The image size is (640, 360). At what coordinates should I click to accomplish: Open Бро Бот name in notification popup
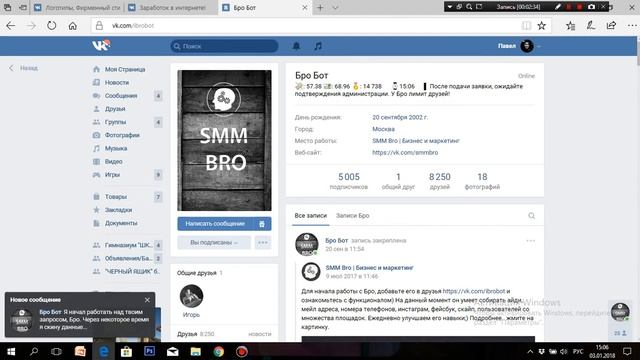[50, 312]
